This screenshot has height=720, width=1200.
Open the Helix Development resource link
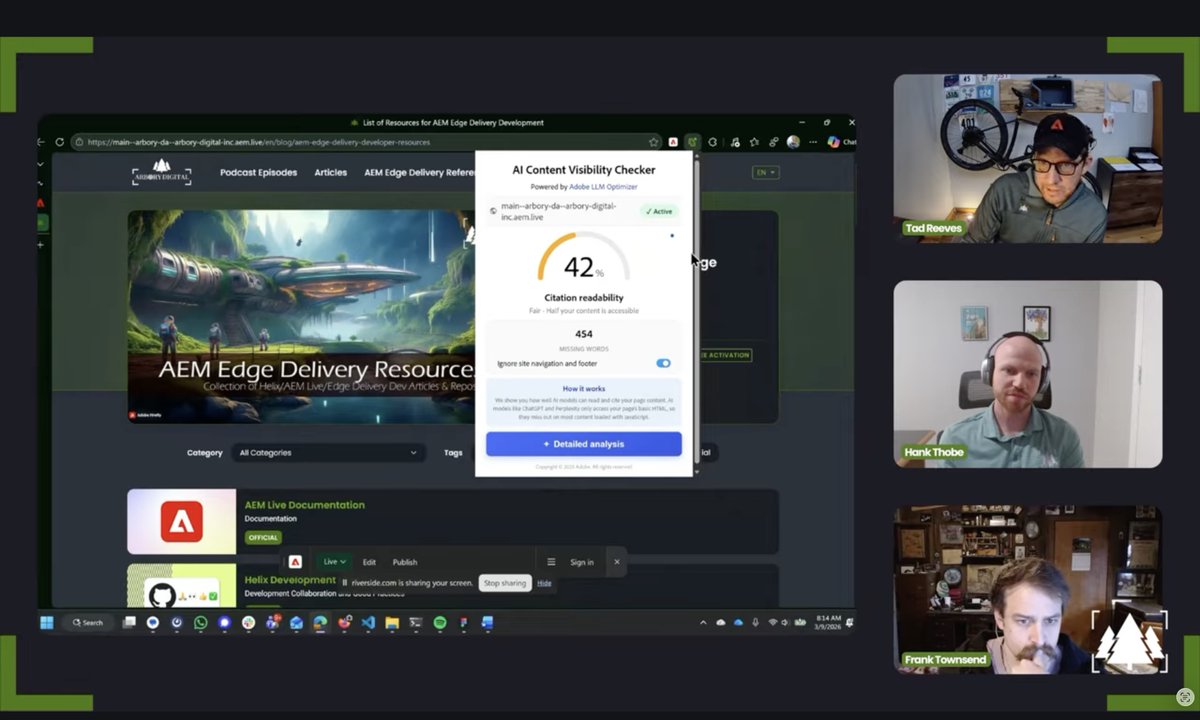pos(290,580)
